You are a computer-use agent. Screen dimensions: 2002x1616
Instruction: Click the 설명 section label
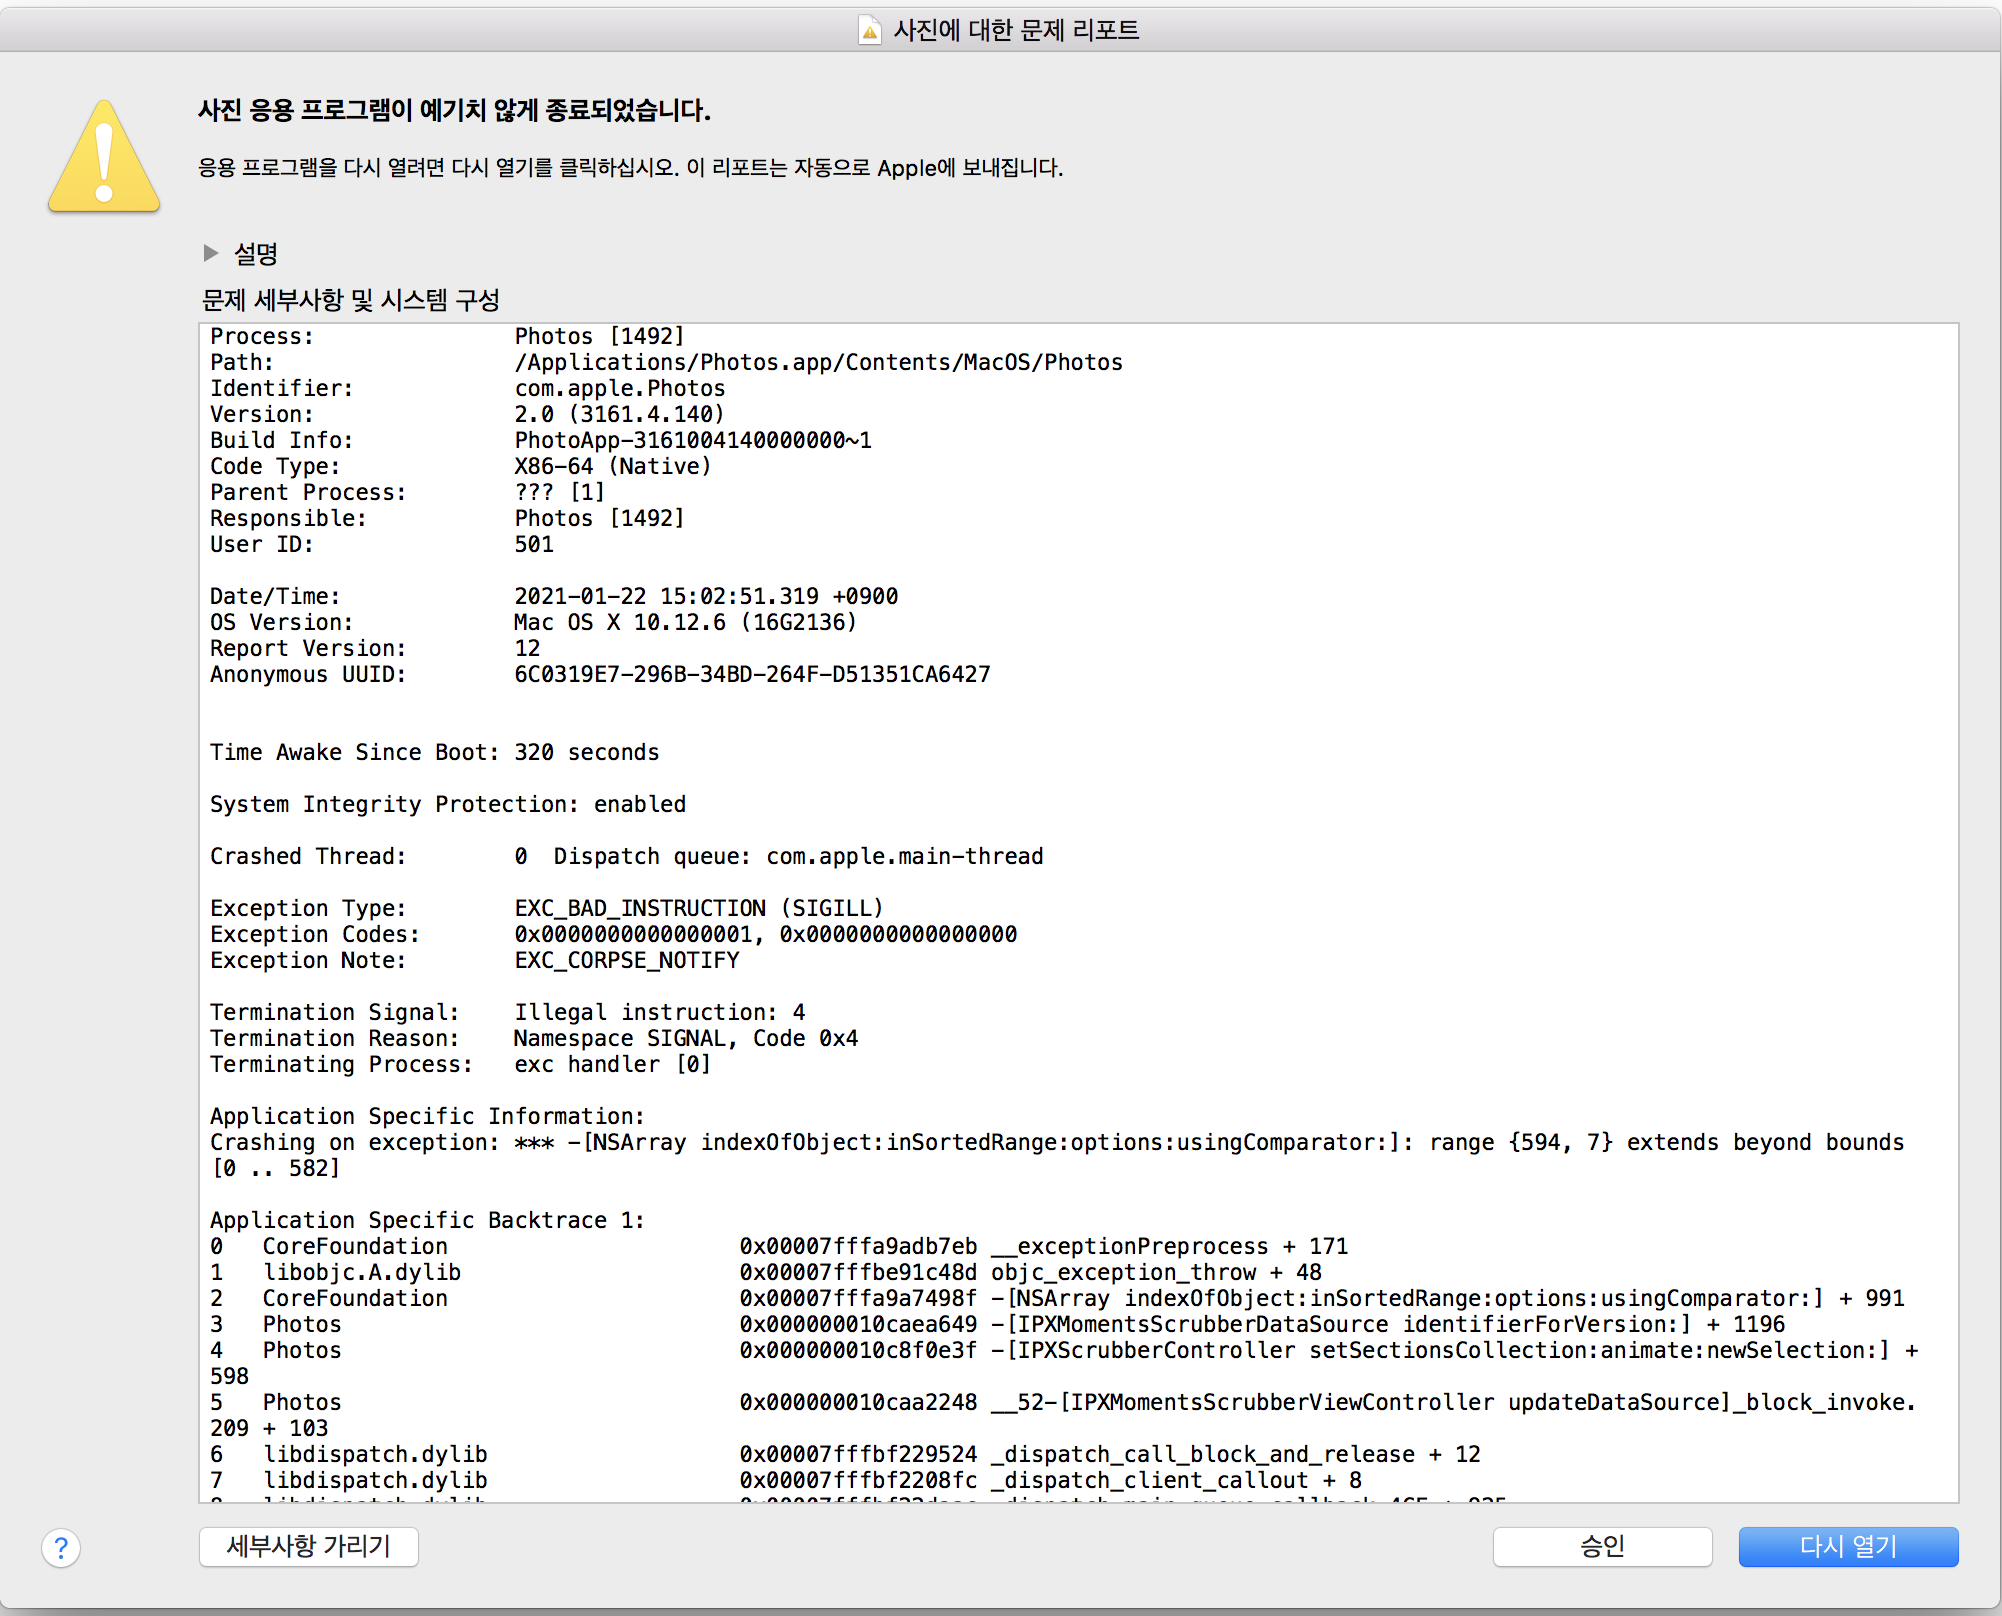coord(255,254)
